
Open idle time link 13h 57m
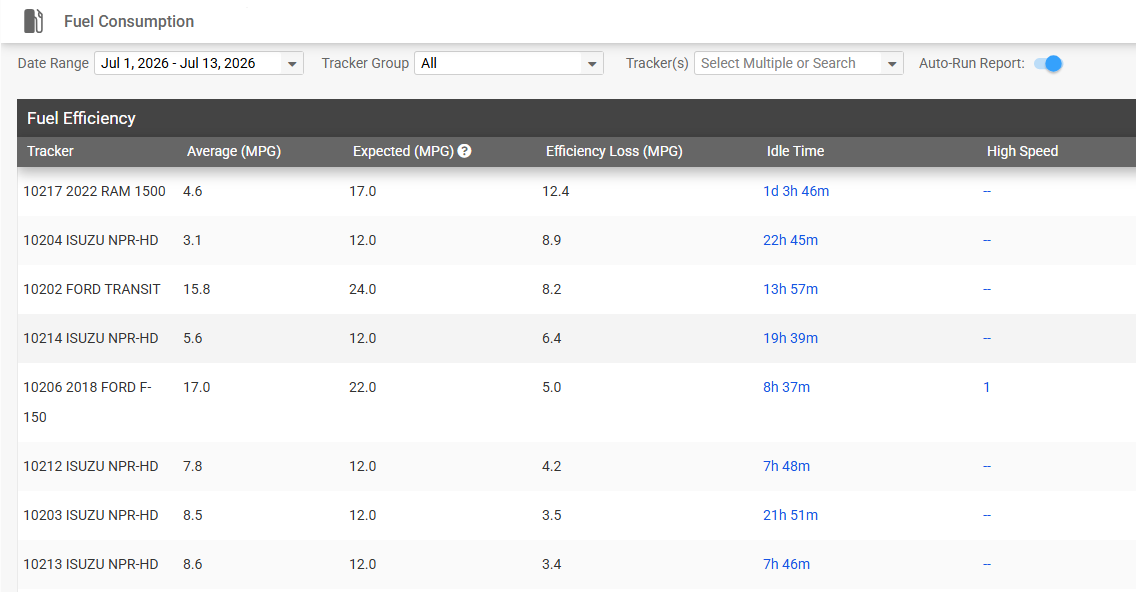[x=790, y=289]
